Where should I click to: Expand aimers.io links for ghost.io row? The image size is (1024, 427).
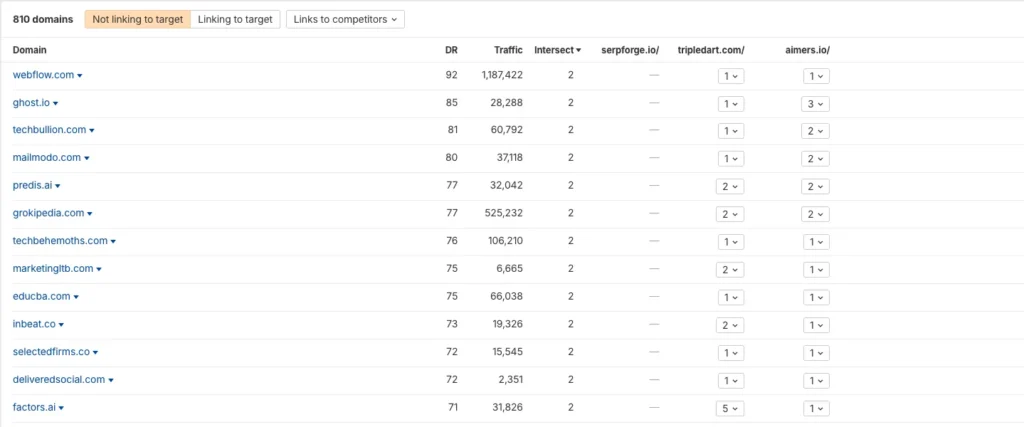click(816, 104)
